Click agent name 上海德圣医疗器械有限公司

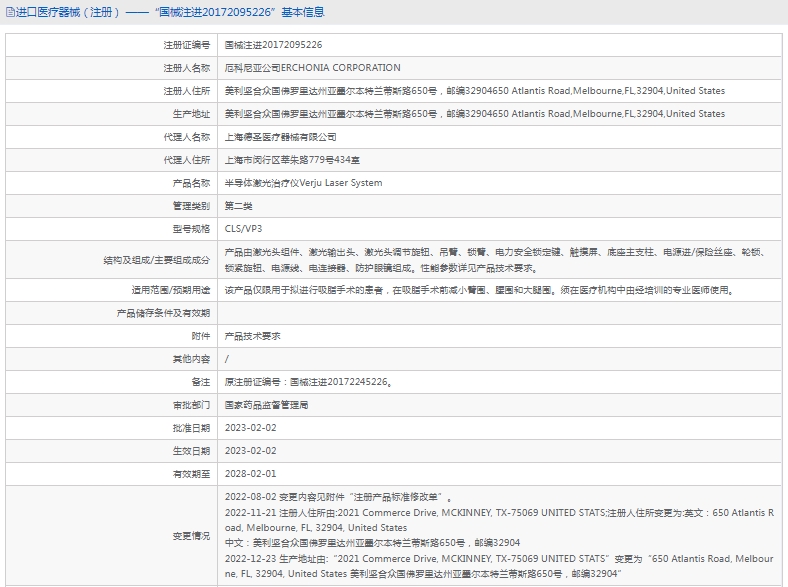[x=280, y=137]
